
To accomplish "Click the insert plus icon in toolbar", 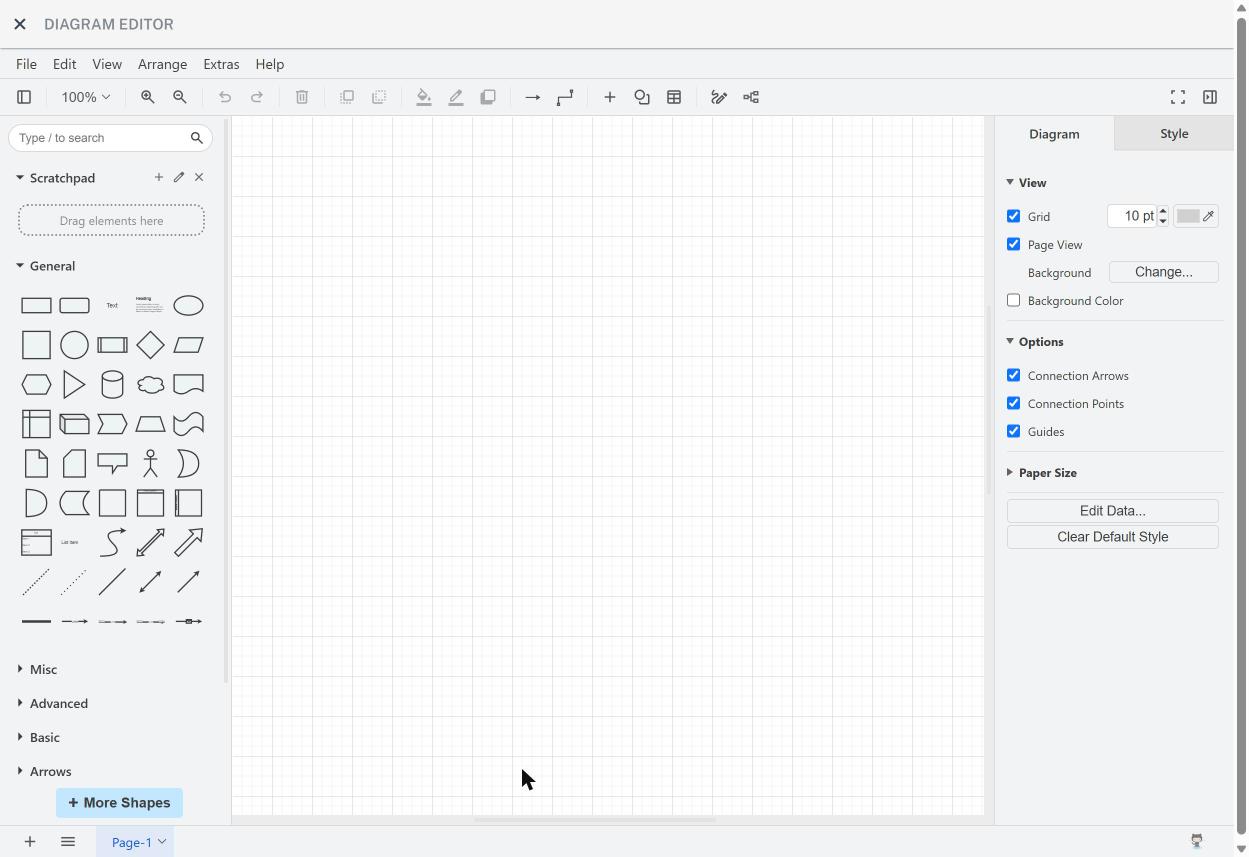I will click(x=610, y=97).
